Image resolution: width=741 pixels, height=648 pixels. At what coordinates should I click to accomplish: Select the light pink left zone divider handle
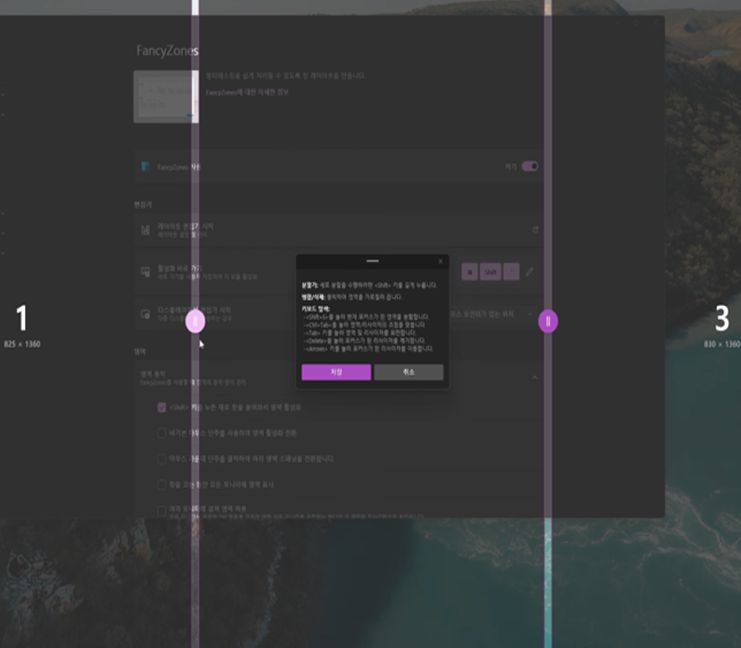195,322
